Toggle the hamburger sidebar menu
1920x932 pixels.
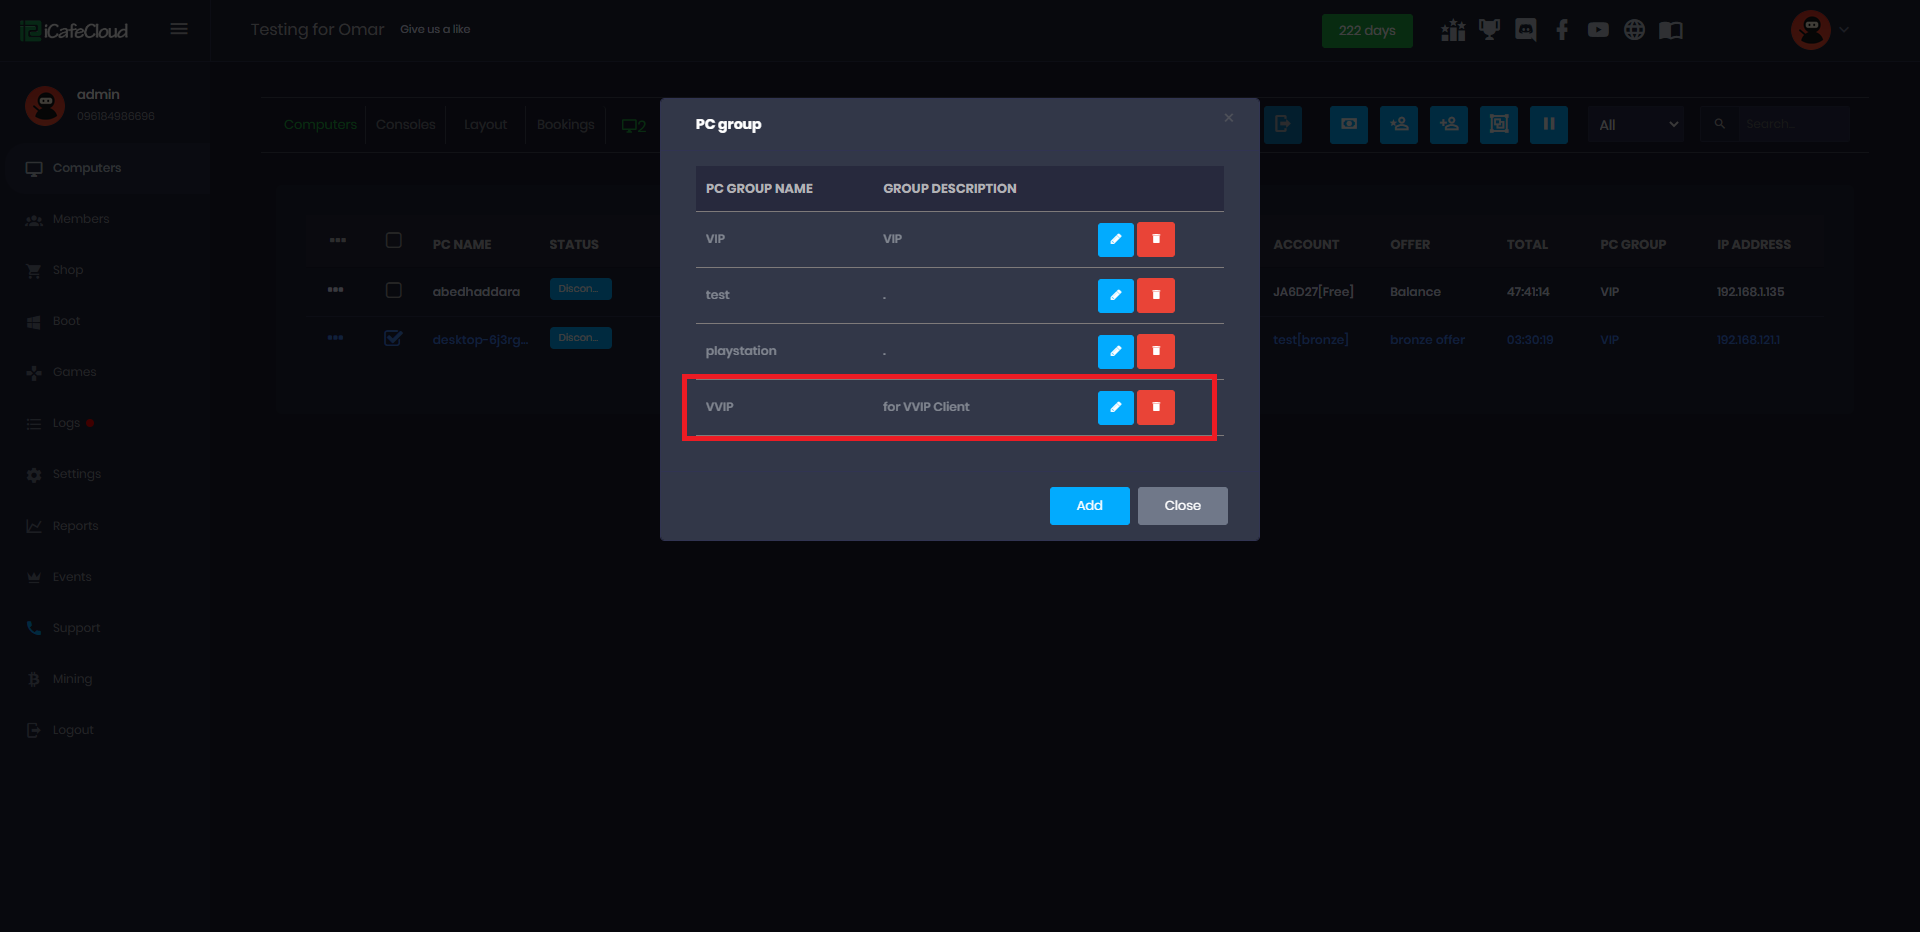point(179,29)
